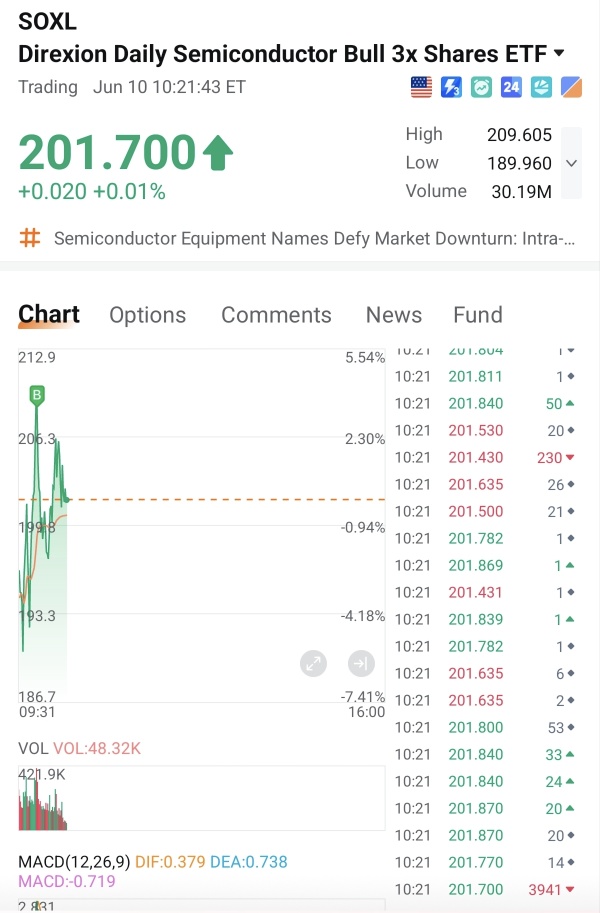The width and height of the screenshot is (600, 913).
Task: Select the 201.700 trade with 3941 volume
Action: click(x=485, y=890)
